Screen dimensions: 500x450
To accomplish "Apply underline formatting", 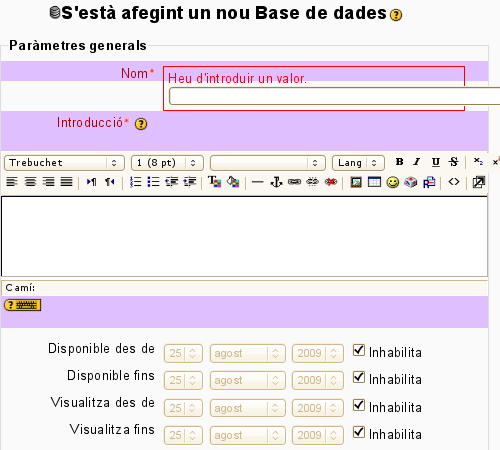I will click(435, 162).
